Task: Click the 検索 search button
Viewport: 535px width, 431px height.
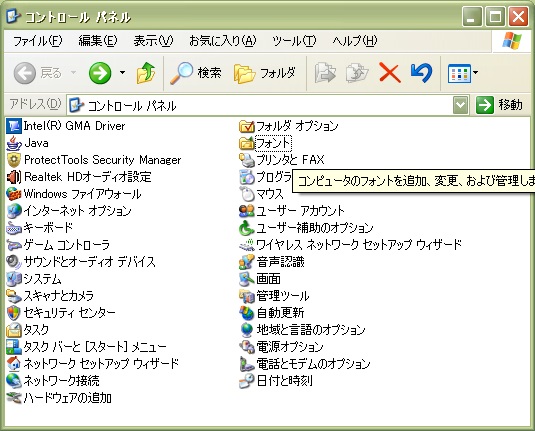Action: [x=196, y=73]
